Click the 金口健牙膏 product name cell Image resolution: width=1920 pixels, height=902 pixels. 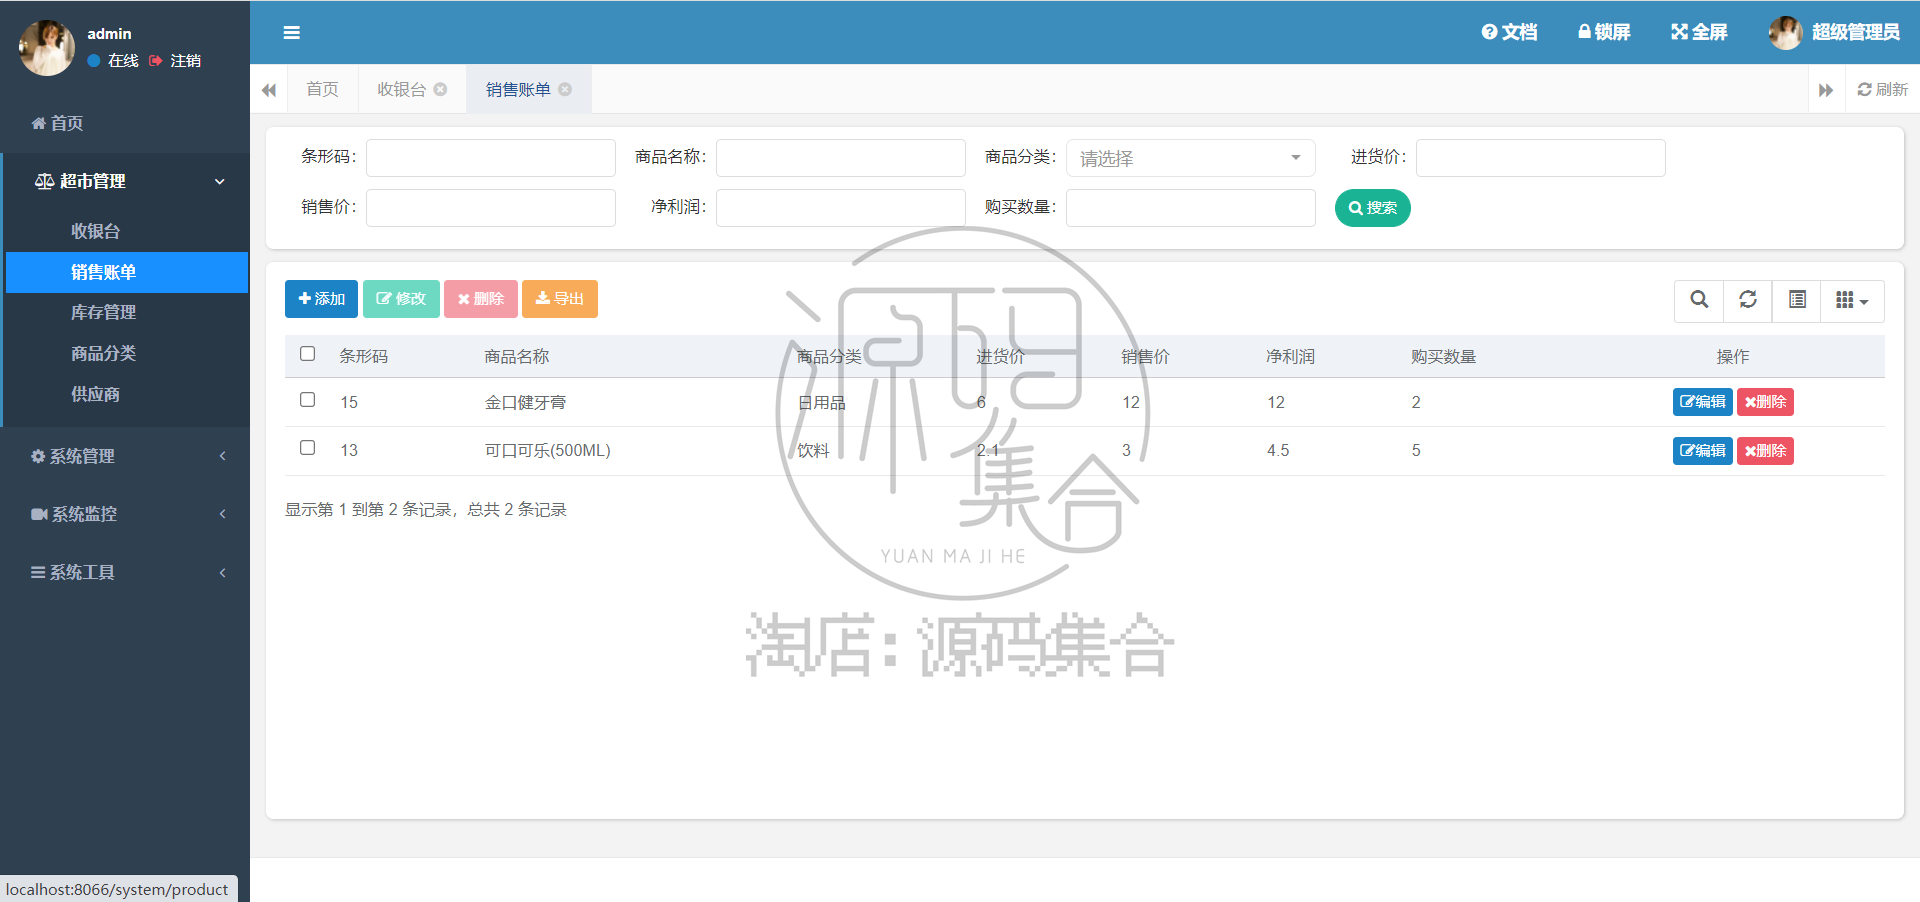tap(526, 402)
